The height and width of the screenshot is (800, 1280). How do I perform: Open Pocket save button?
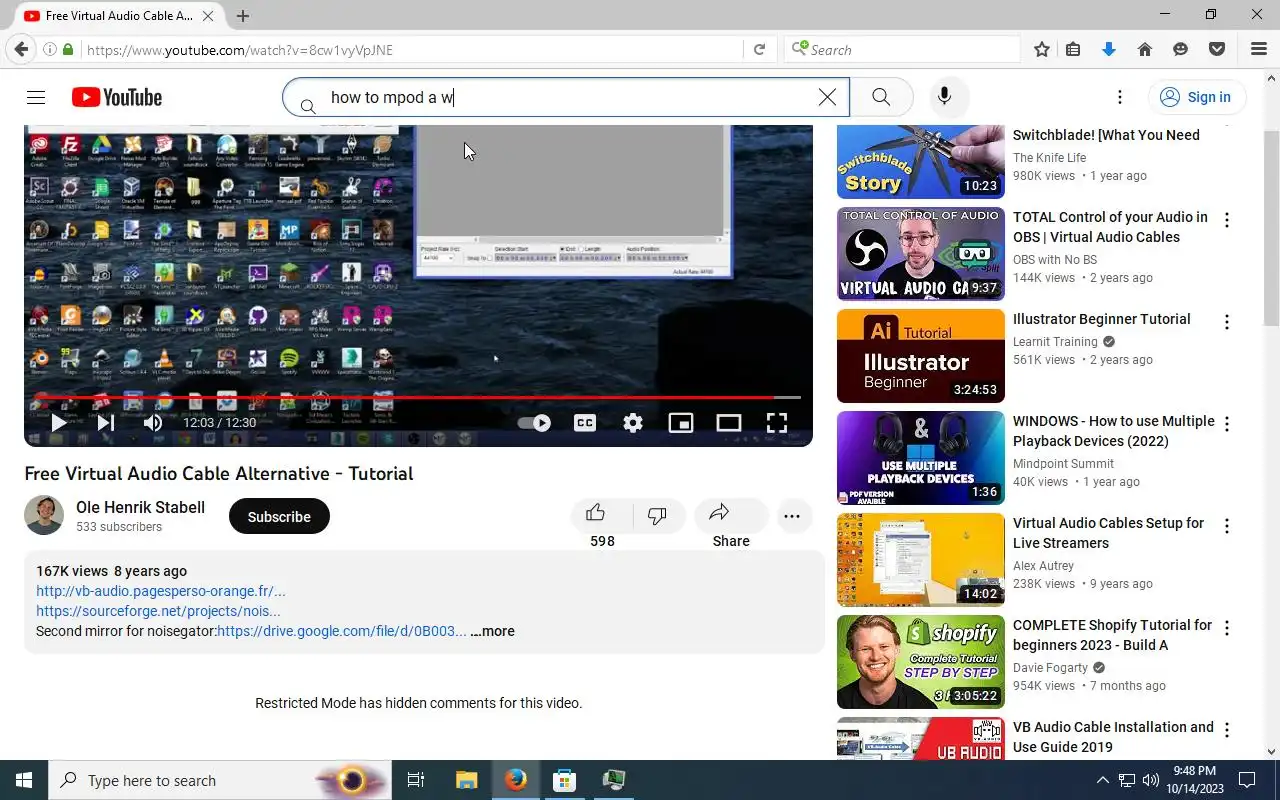tap(1217, 49)
